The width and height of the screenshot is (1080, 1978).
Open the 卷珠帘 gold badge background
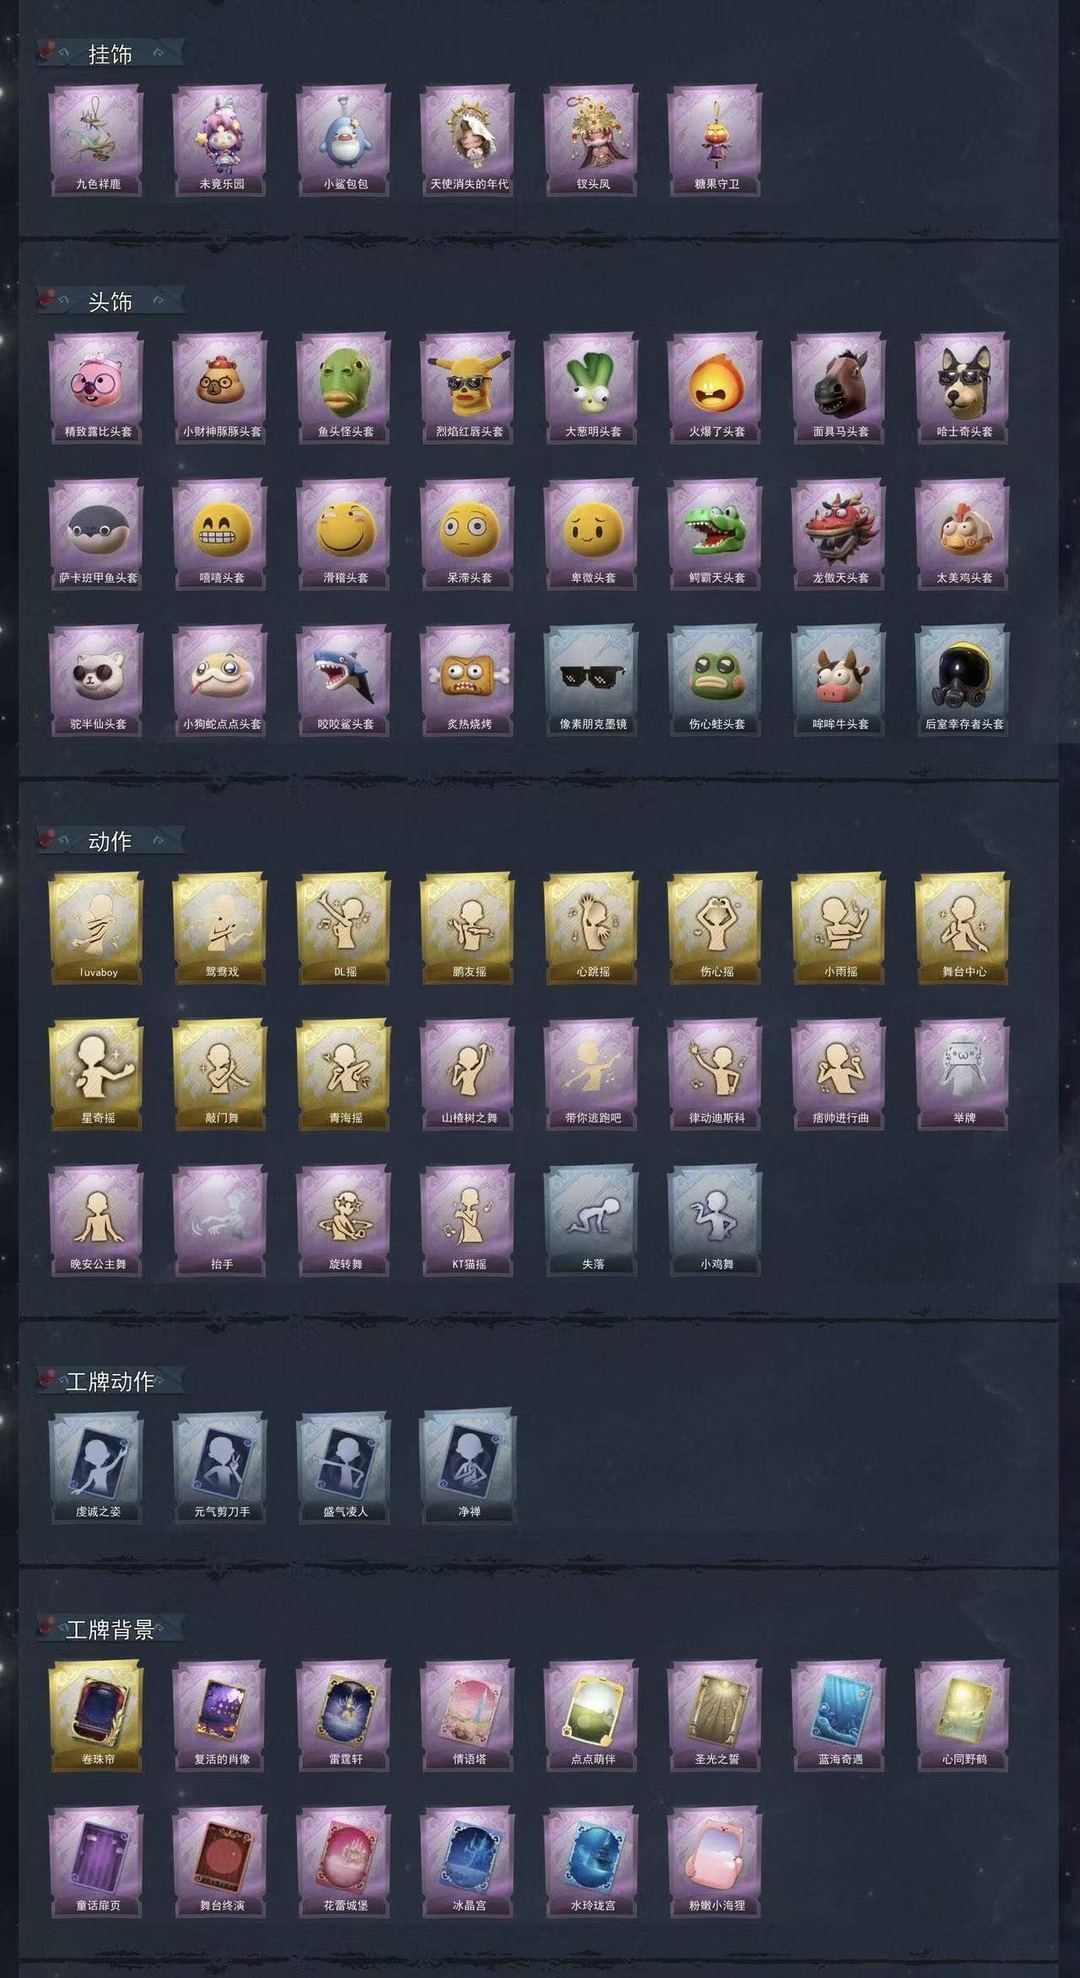tap(96, 1715)
